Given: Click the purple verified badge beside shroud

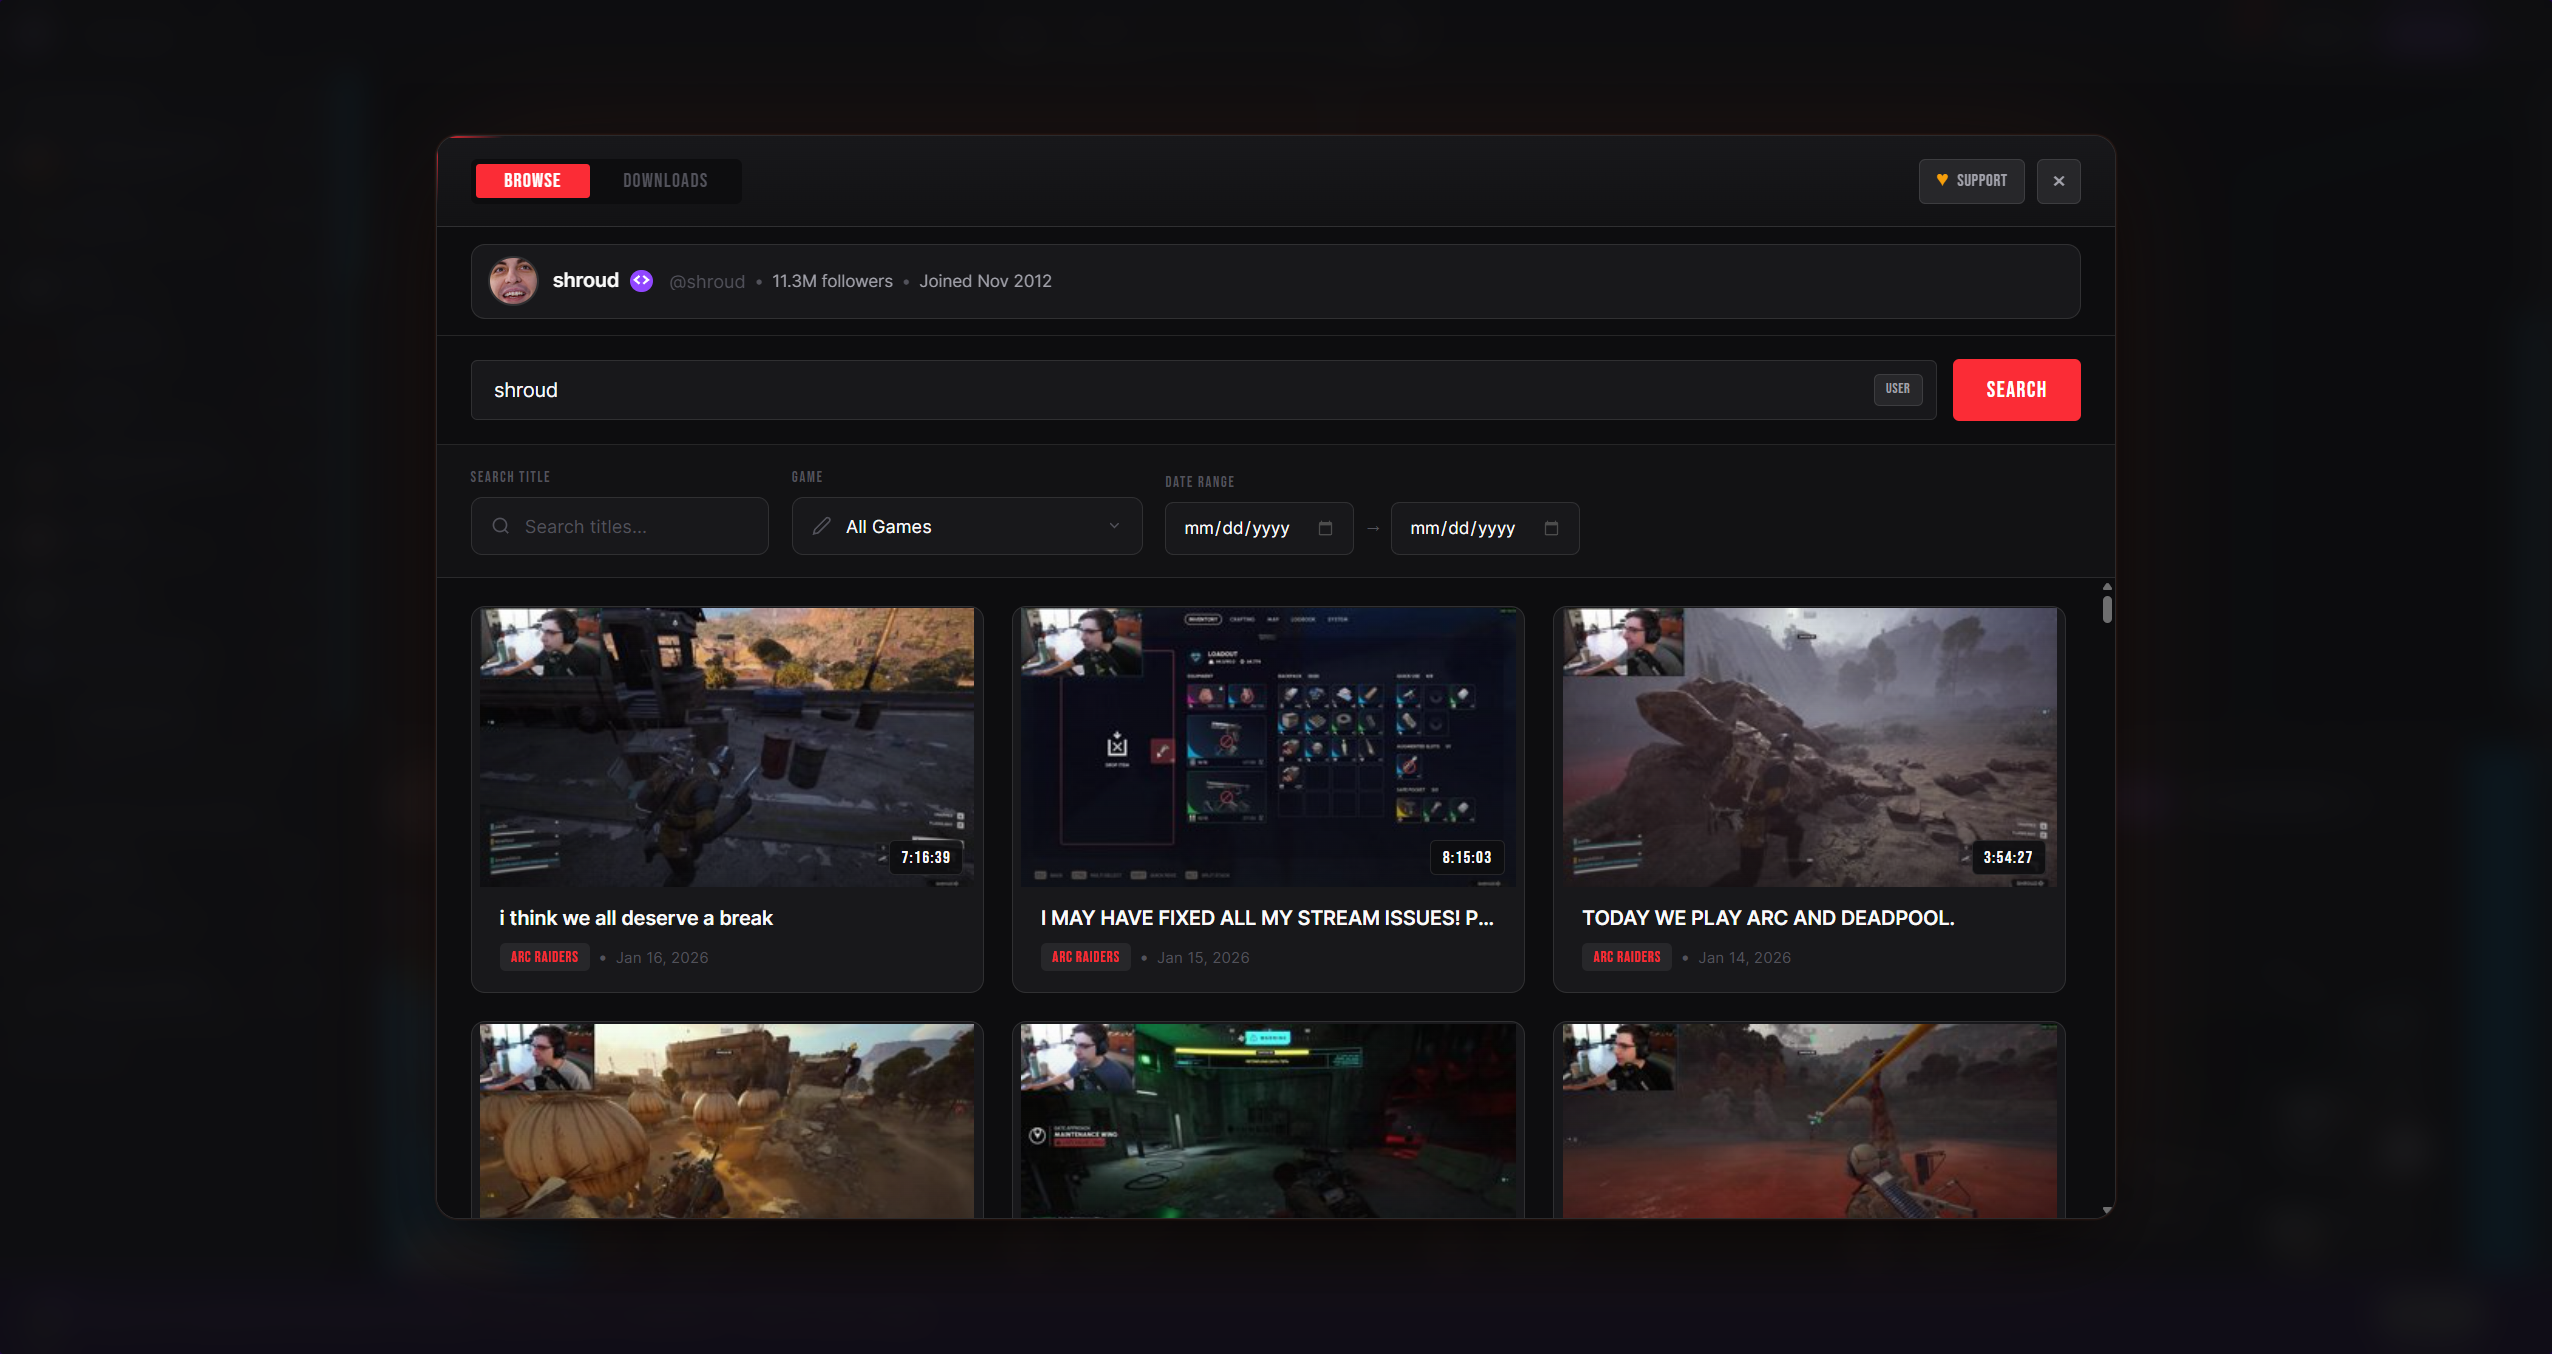Looking at the screenshot, I should (x=641, y=281).
